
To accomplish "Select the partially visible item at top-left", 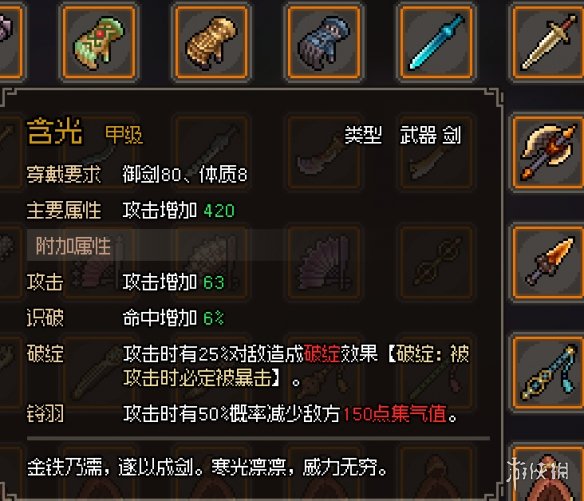I will click(x=10, y=42).
